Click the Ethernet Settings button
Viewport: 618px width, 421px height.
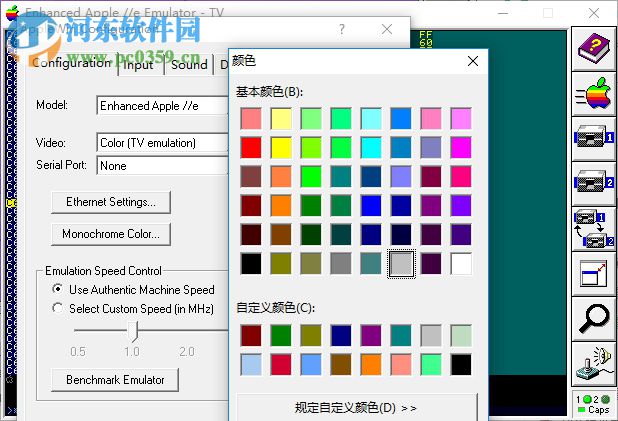pyautogui.click(x=111, y=202)
